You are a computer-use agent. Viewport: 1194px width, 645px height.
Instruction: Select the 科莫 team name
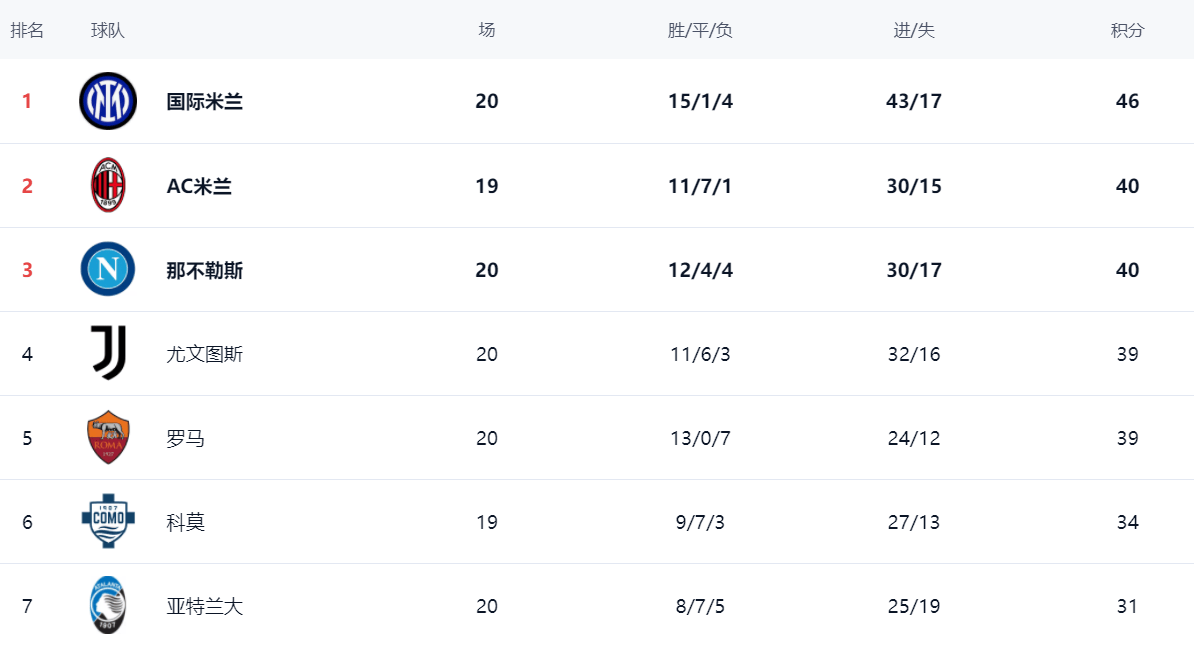[x=185, y=522]
